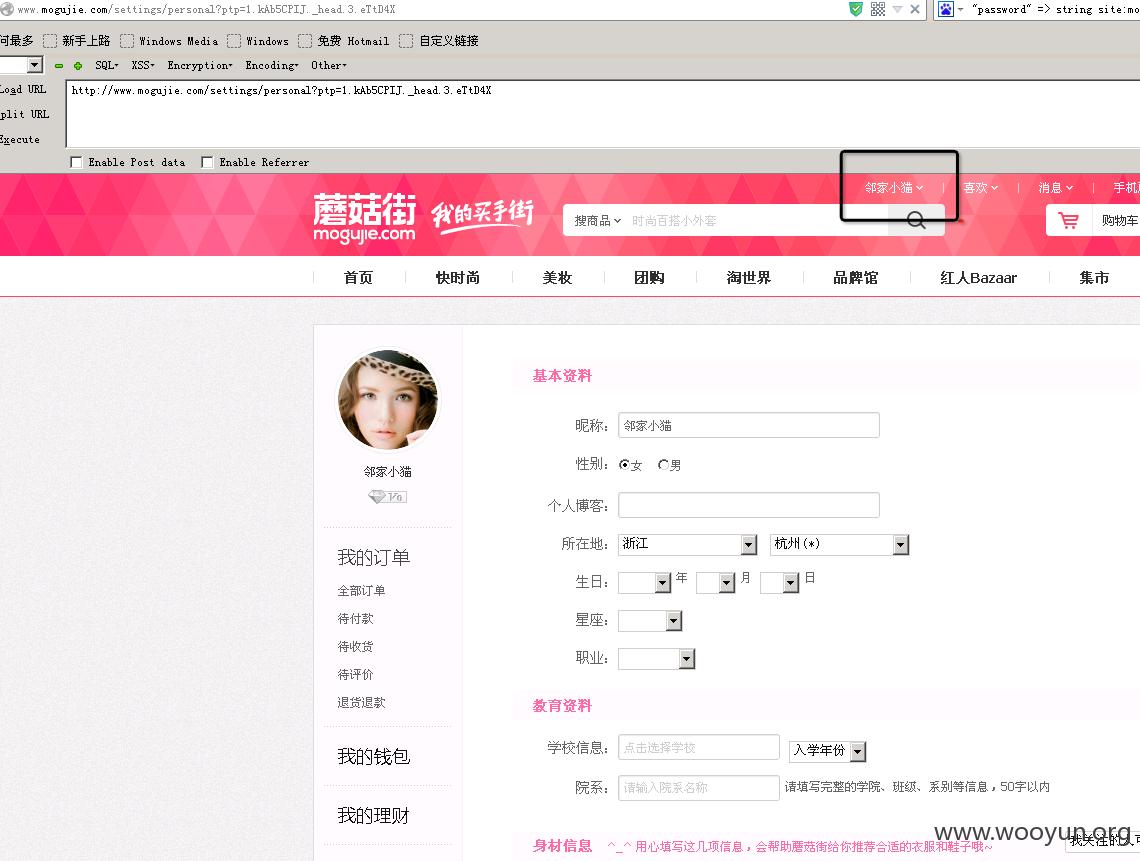The image size is (1140, 861).
Task: Enable Referrer checkbox
Action: 207,162
